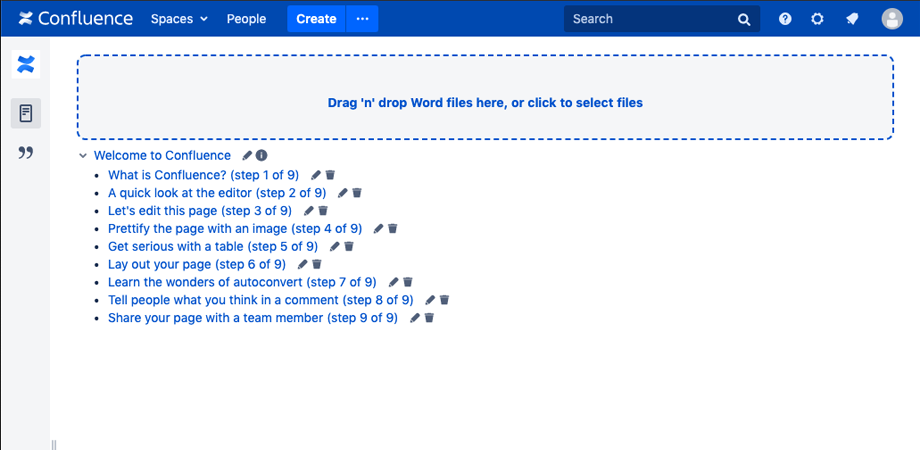Open the Spaces dropdown menu
Image resolution: width=920 pixels, height=450 pixels.
180,19
